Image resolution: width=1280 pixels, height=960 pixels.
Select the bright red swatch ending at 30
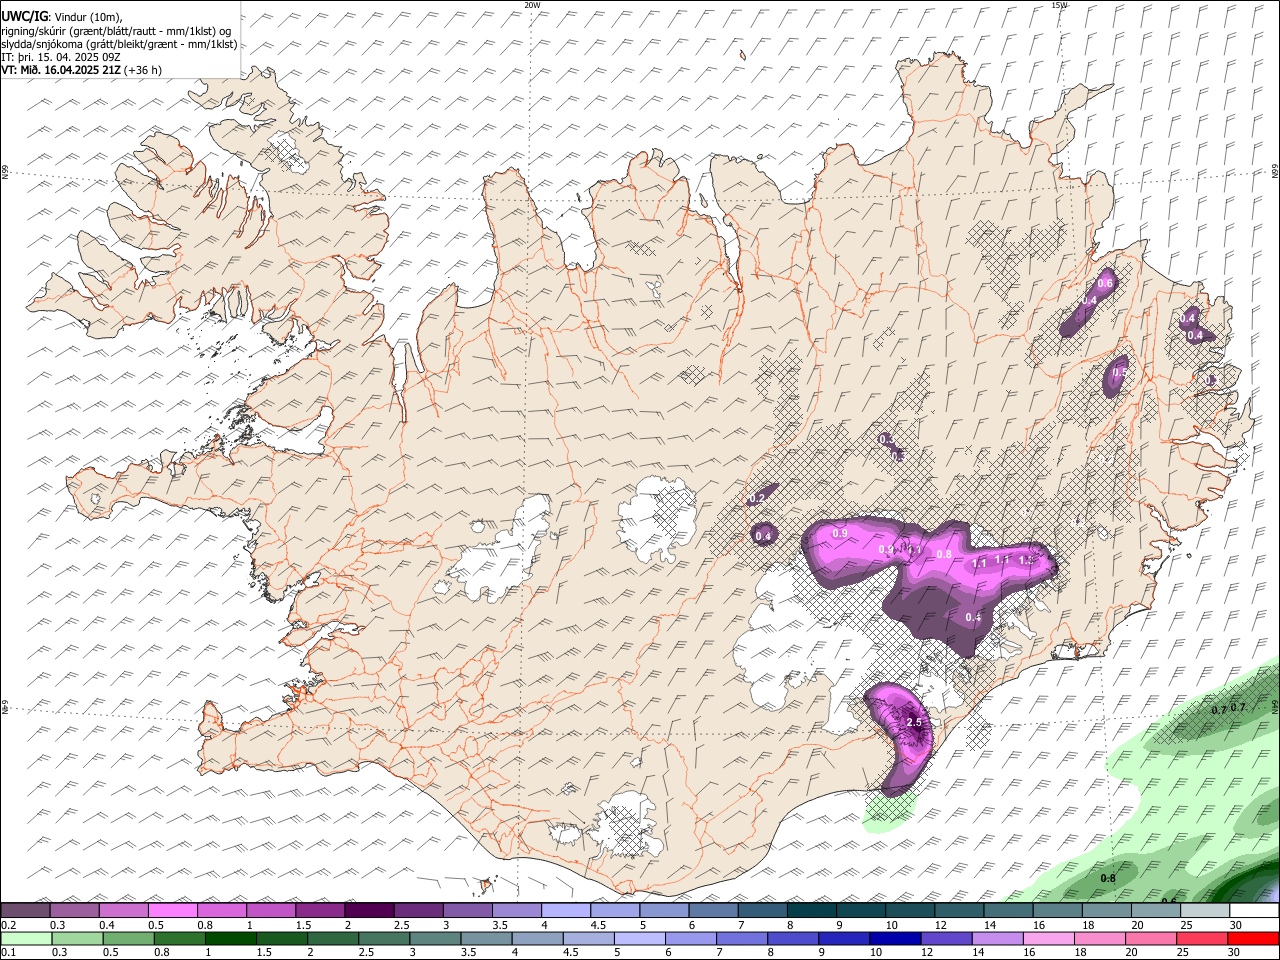click(x=1253, y=938)
